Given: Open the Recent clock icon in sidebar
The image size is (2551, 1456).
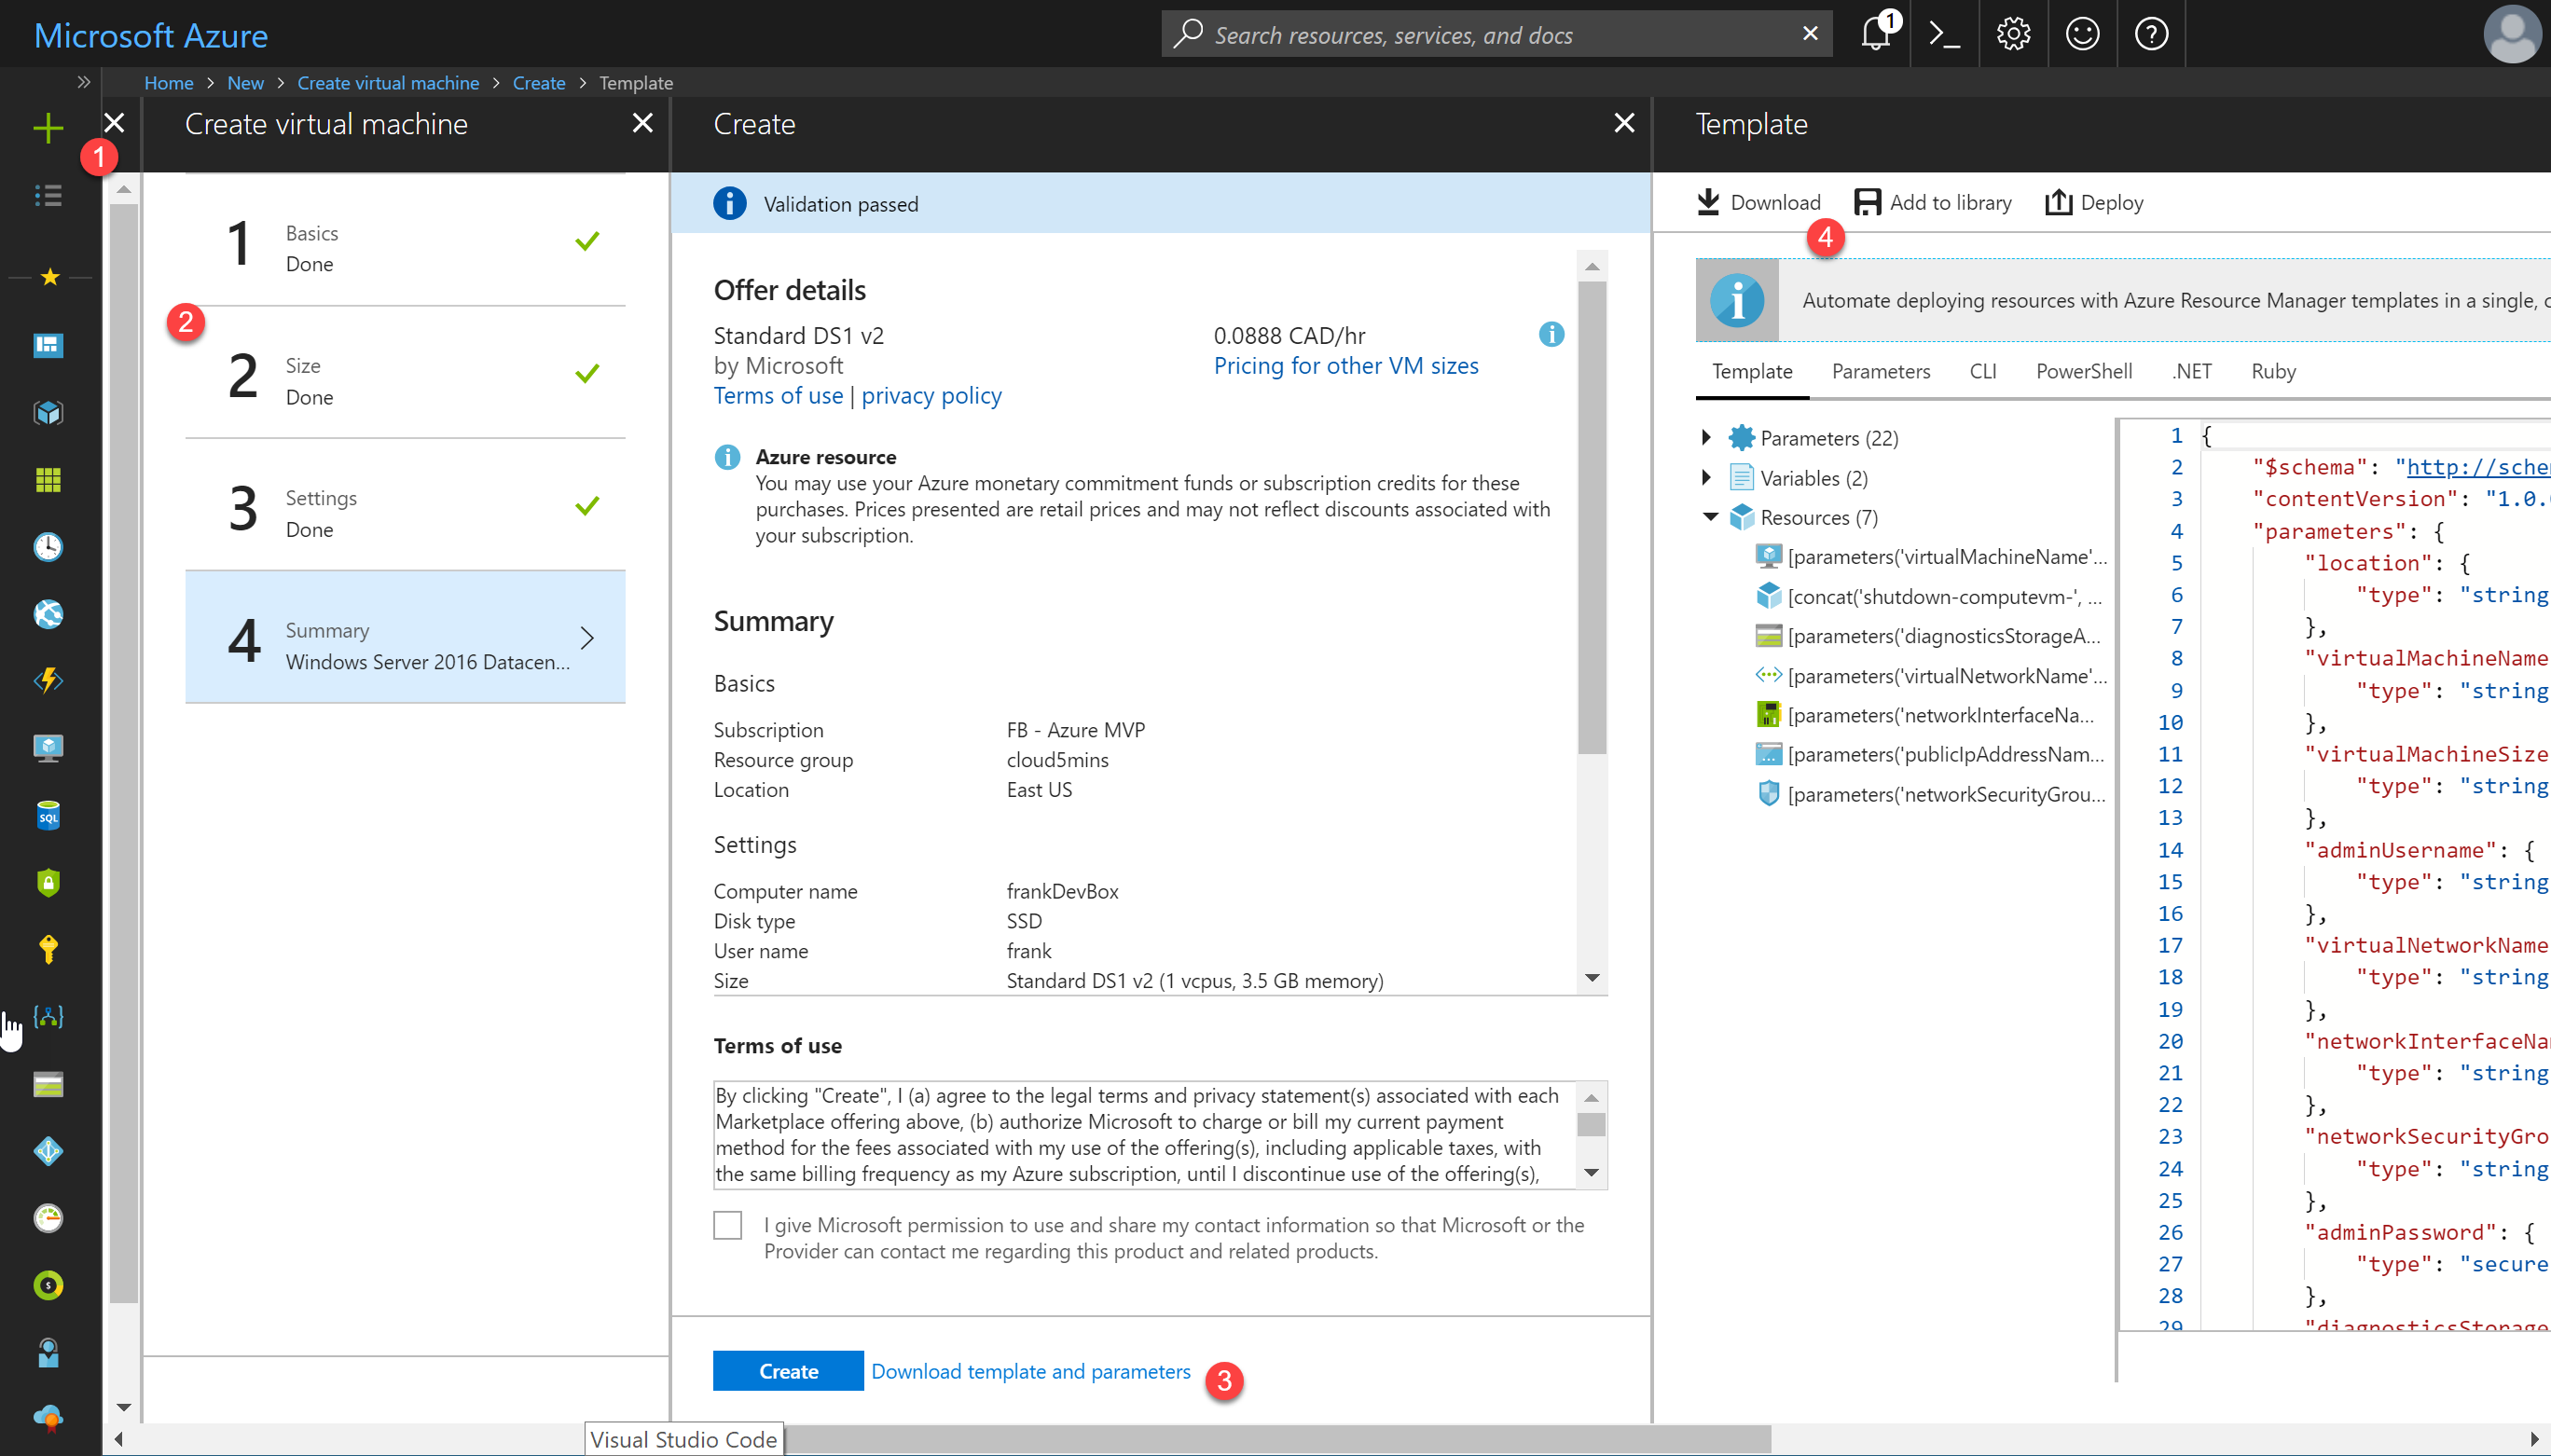Looking at the screenshot, I should coord(48,547).
